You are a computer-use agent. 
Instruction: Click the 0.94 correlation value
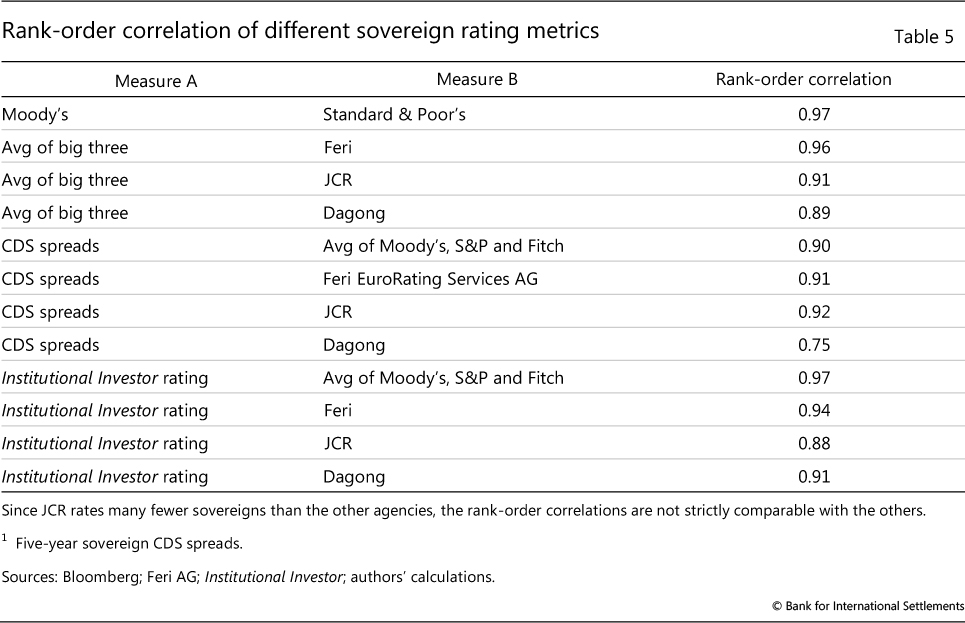coord(815,411)
